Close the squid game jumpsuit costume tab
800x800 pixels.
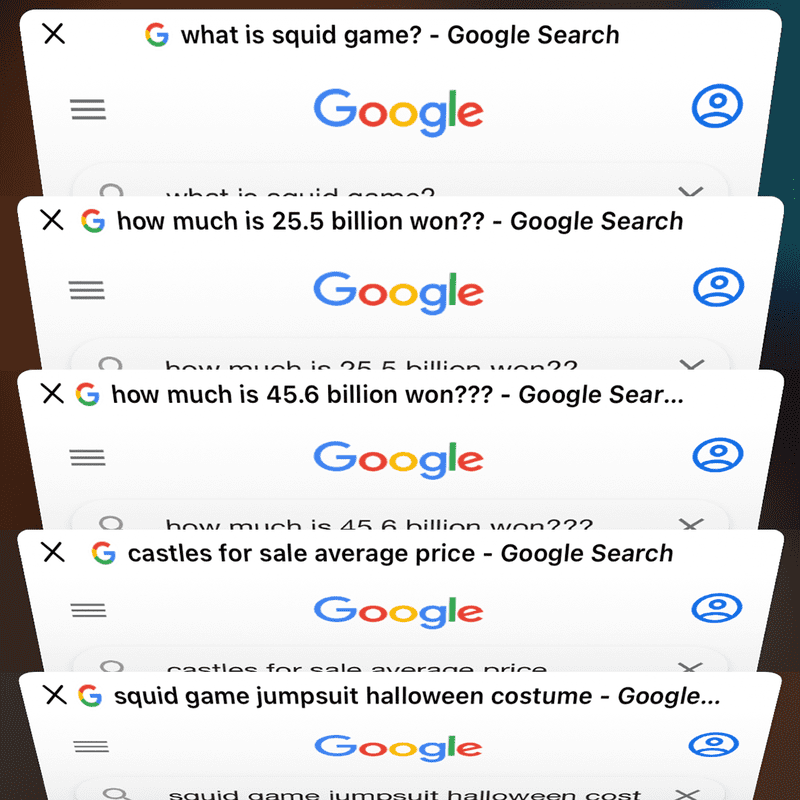tap(55, 695)
